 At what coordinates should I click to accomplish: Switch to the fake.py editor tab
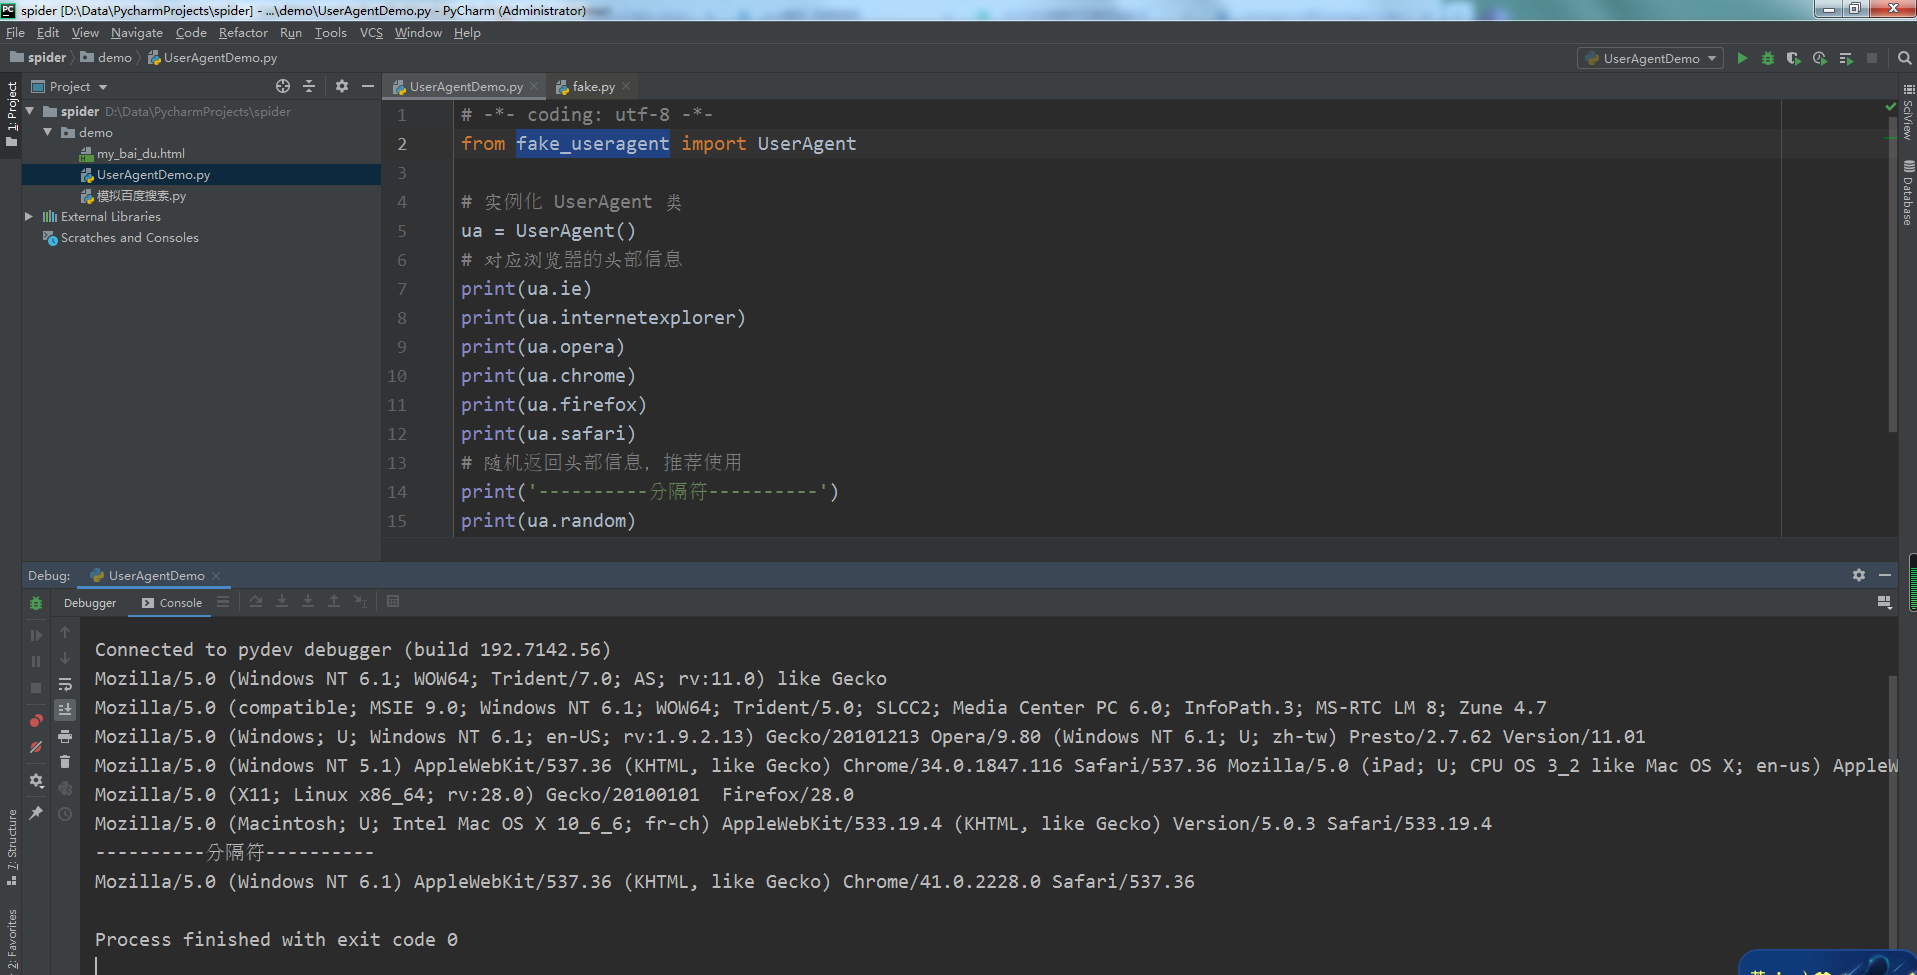[593, 87]
